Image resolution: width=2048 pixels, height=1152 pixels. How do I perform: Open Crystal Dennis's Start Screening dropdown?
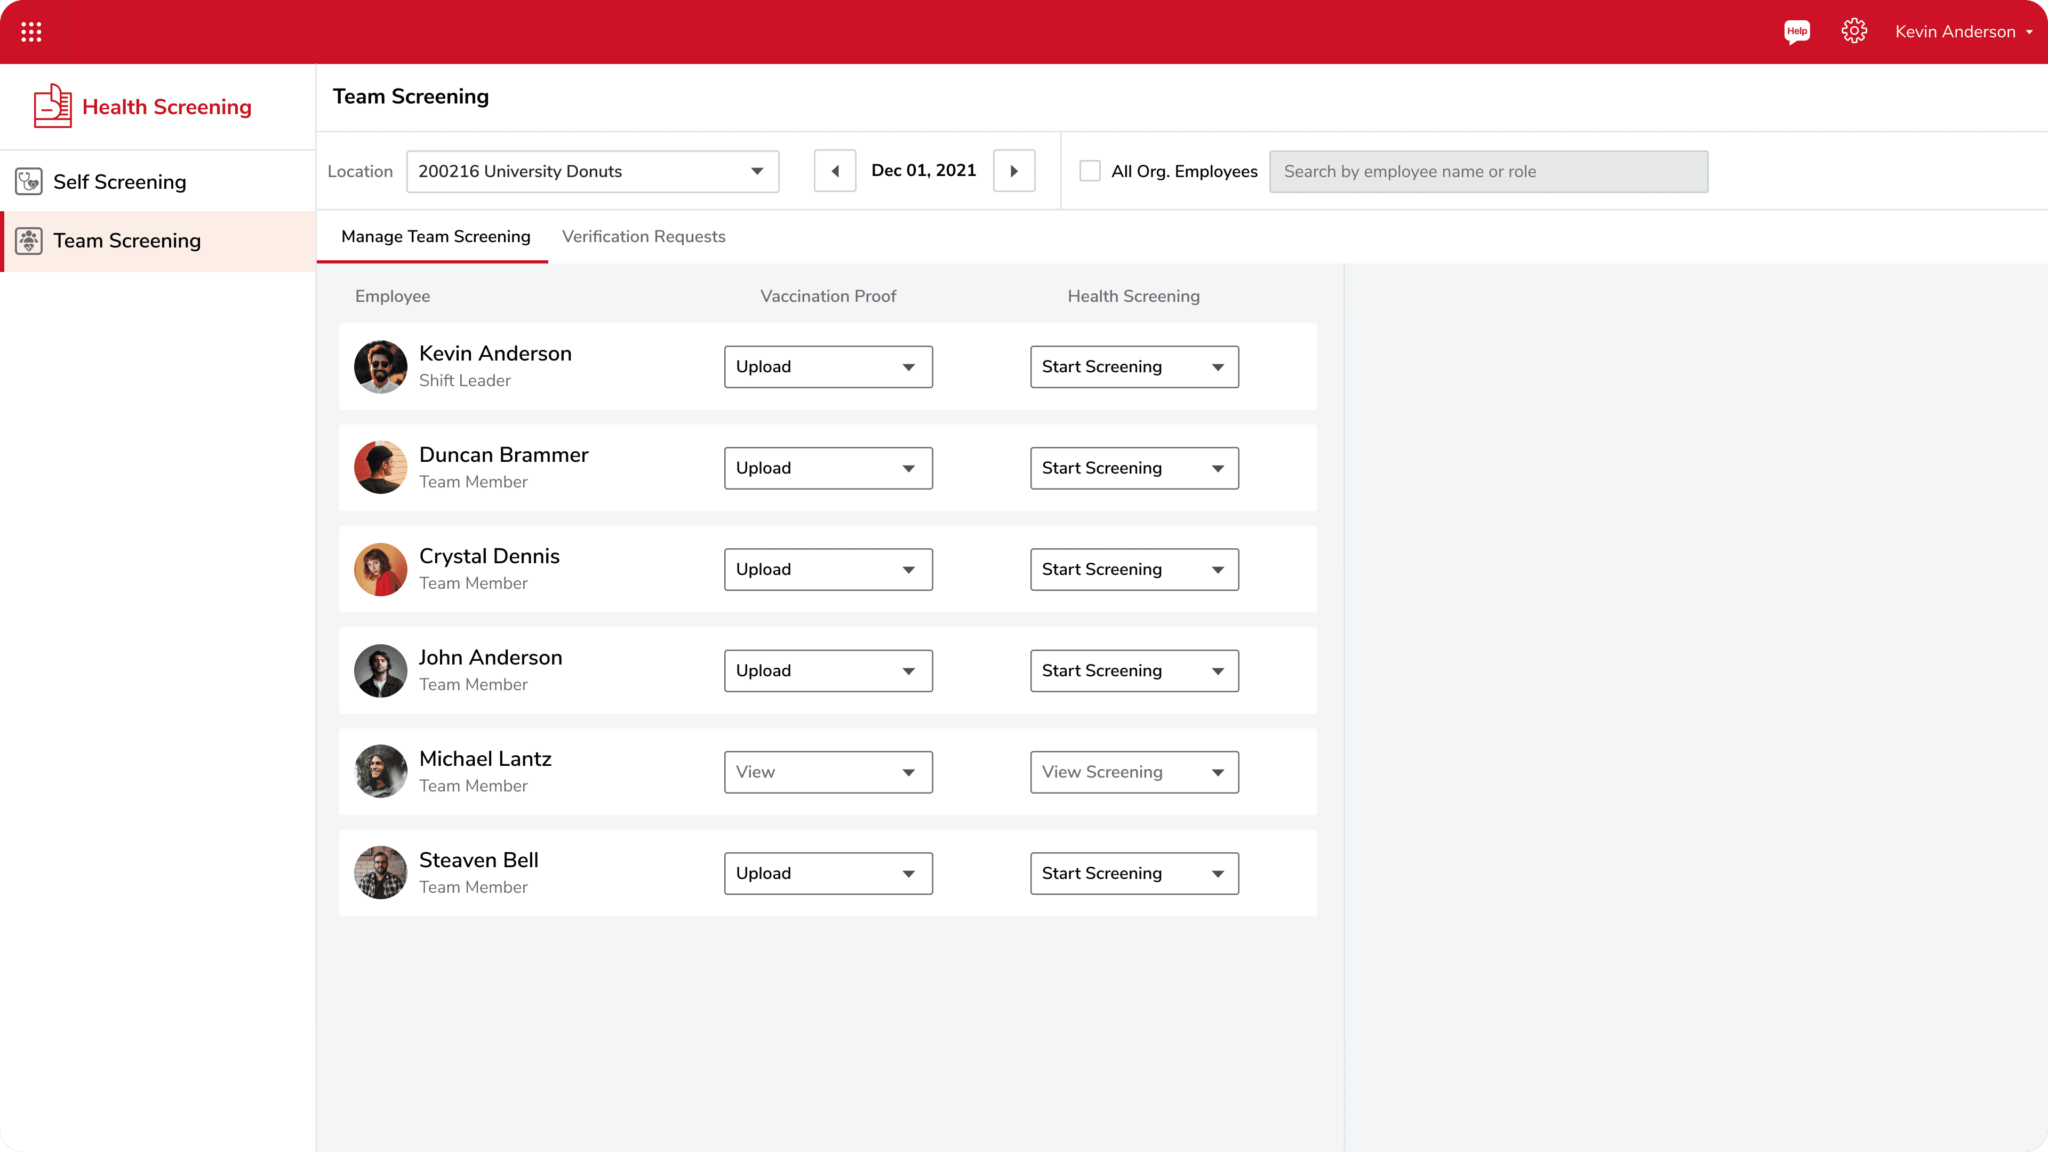pyautogui.click(x=1133, y=569)
